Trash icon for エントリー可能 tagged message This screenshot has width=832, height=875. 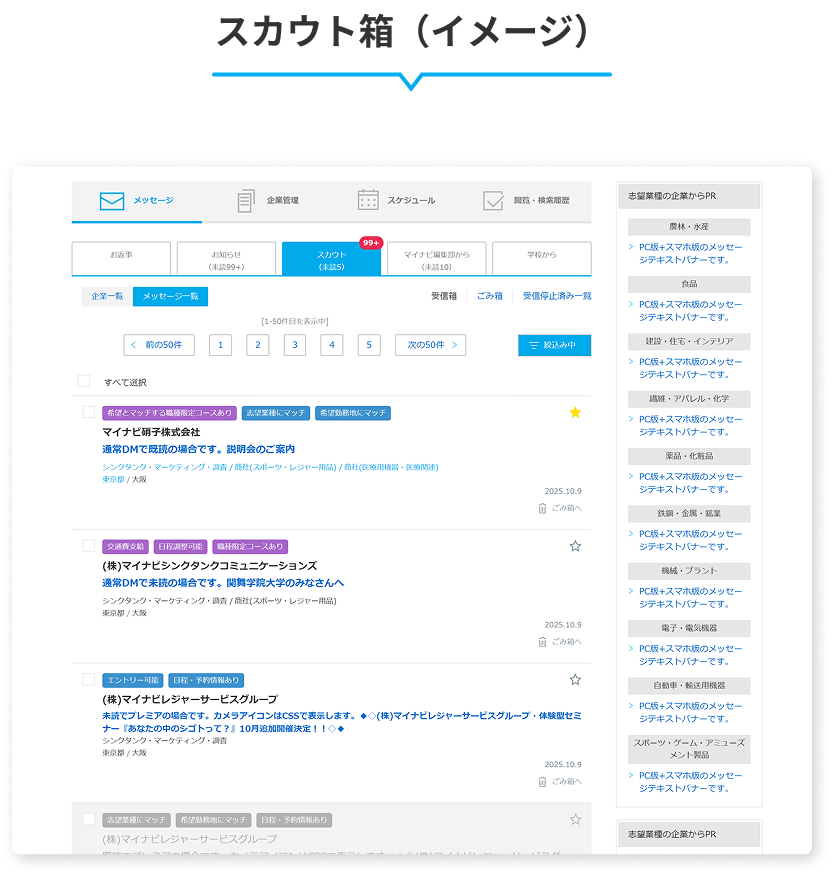[542, 781]
